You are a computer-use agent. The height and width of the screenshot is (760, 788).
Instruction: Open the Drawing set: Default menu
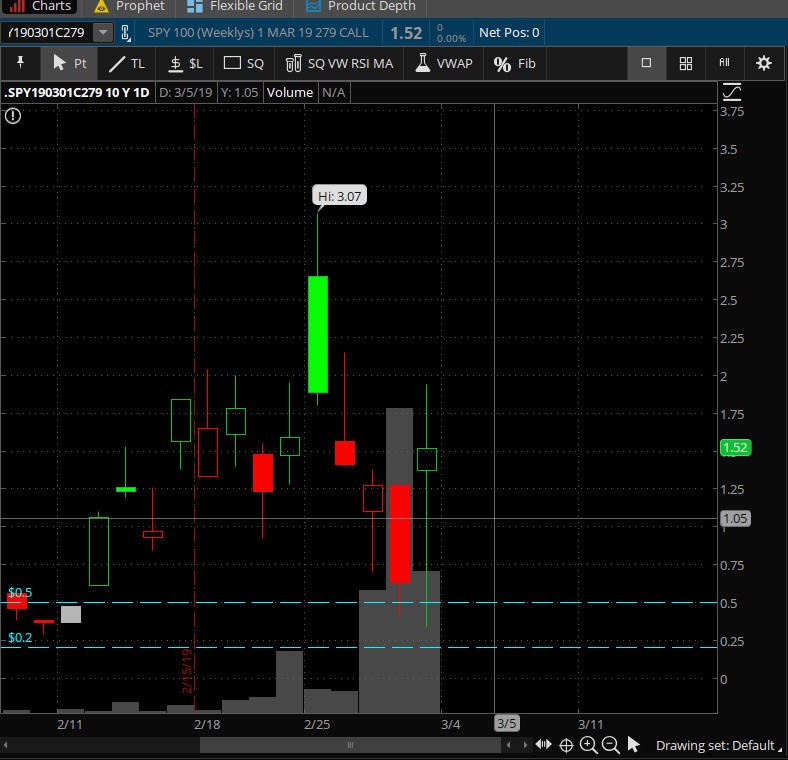point(718,745)
